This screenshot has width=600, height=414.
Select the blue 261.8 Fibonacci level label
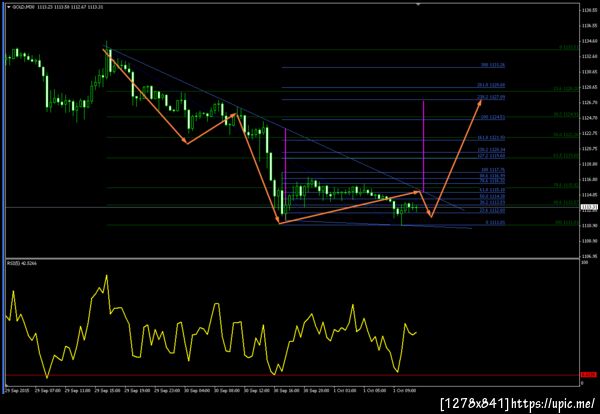tap(491, 85)
